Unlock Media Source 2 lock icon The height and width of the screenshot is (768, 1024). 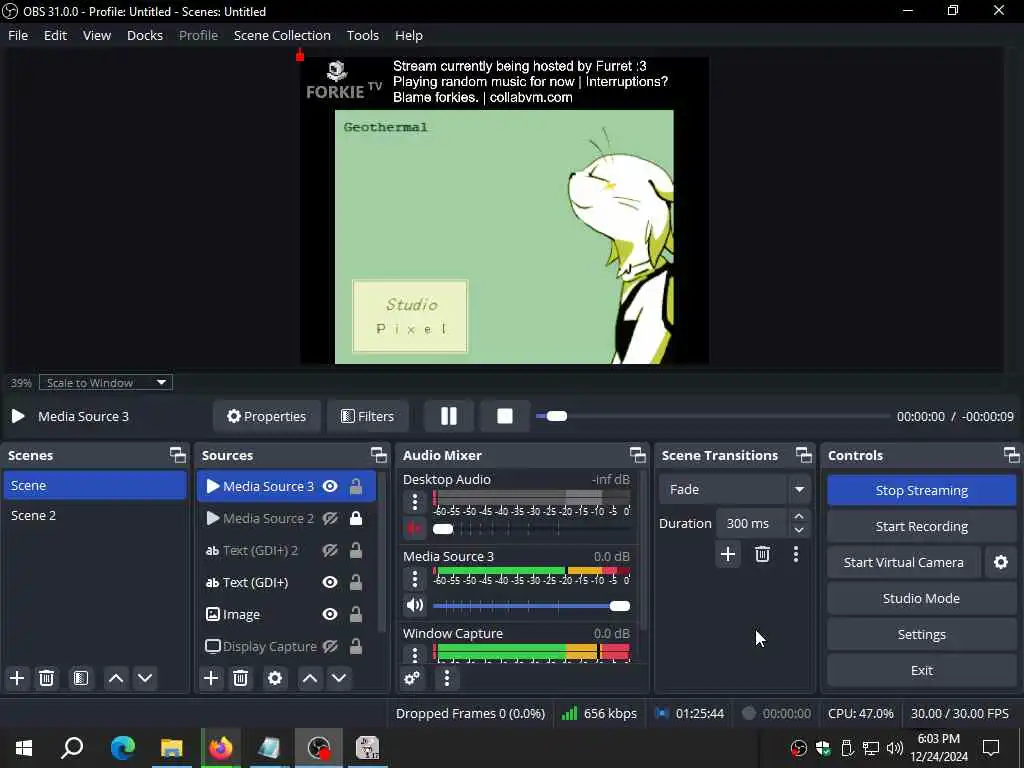pyautogui.click(x=356, y=519)
